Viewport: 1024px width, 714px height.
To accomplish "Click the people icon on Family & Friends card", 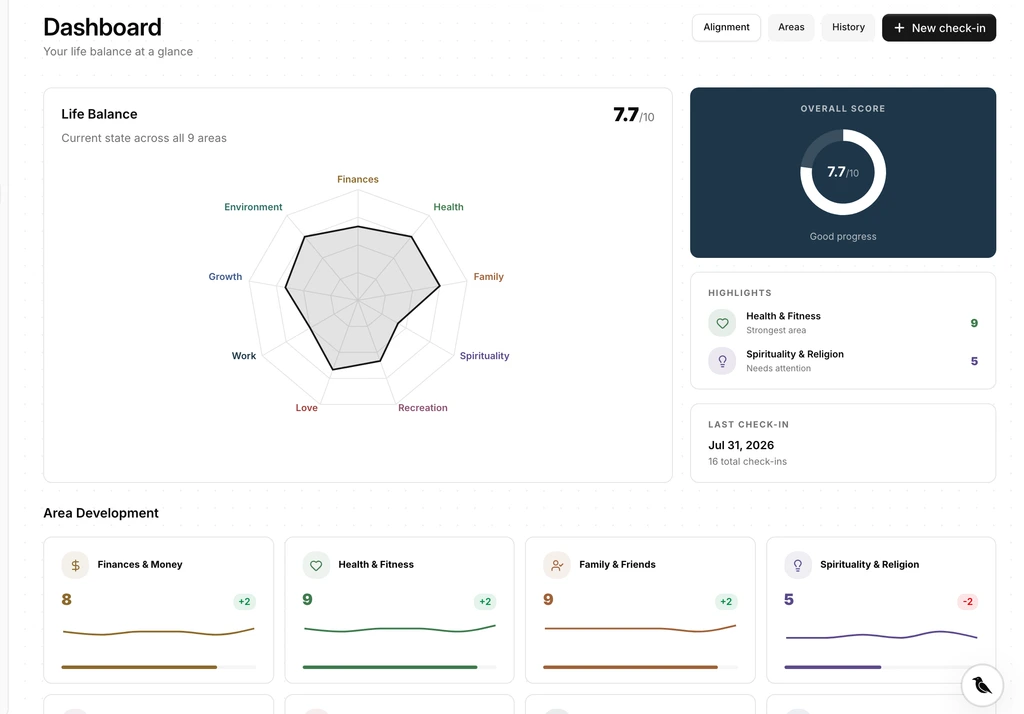I will point(557,565).
